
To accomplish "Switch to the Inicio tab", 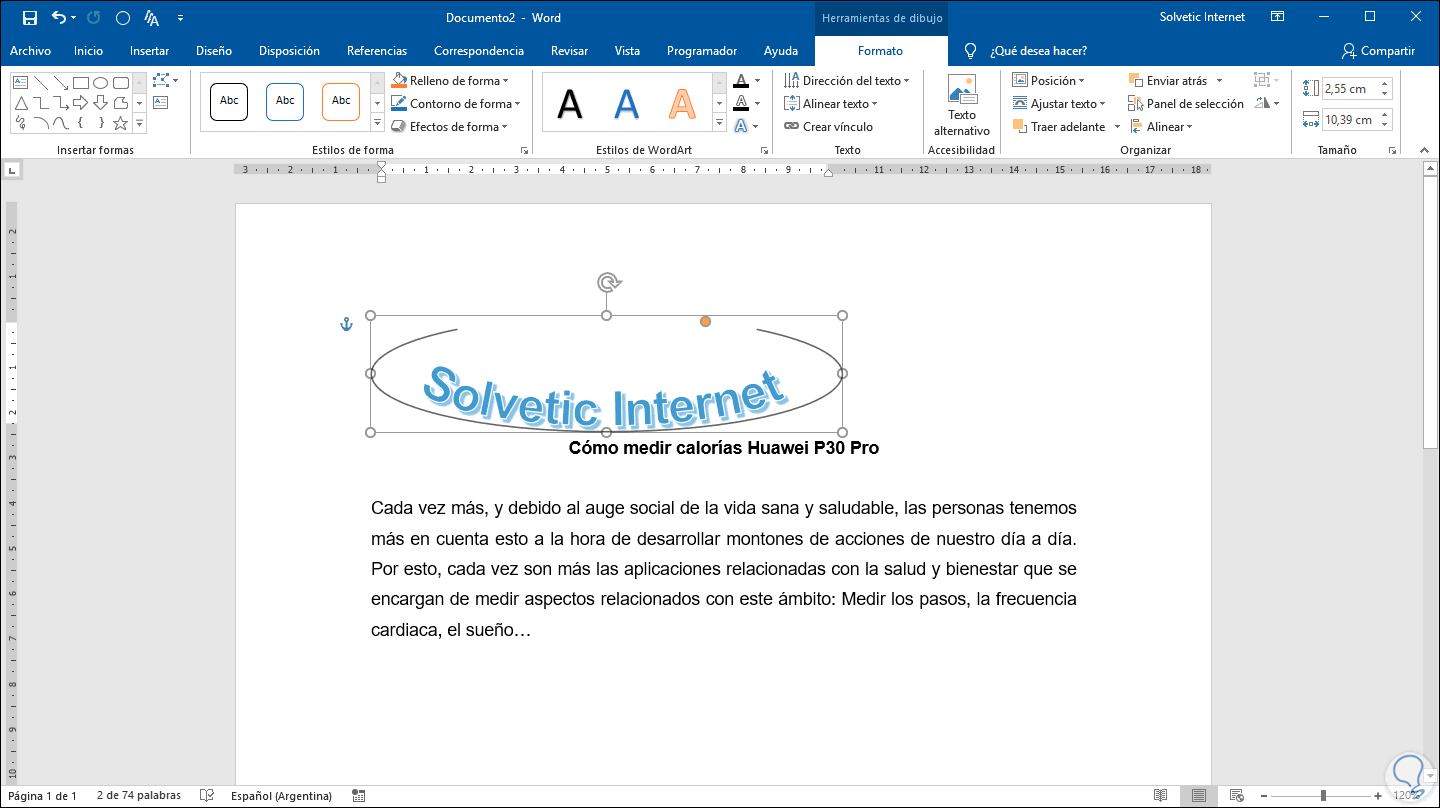I will (x=88, y=51).
